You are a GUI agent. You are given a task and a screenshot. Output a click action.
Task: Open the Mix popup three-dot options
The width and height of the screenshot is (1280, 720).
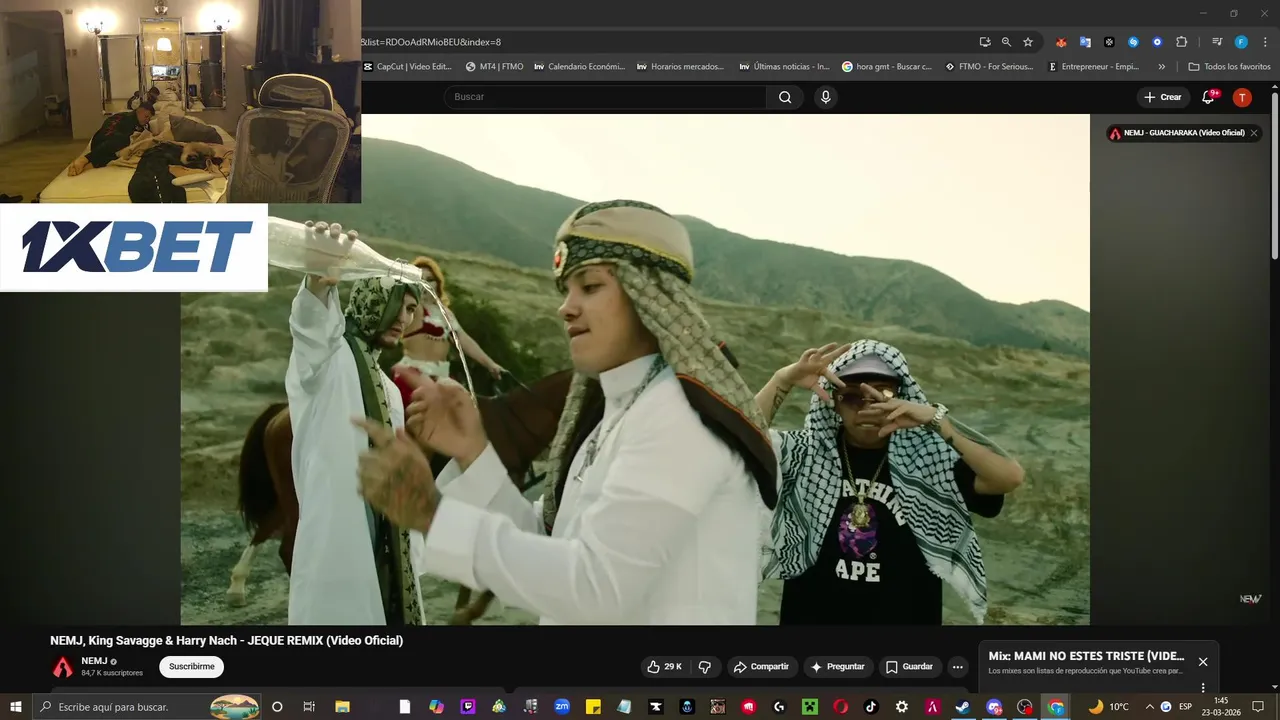coord(1203,687)
